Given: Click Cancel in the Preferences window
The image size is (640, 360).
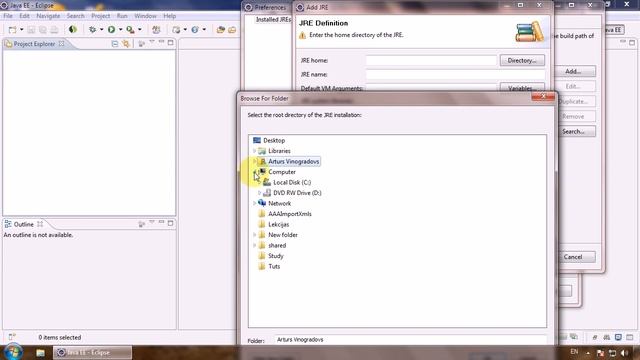Looking at the screenshot, I should tap(573, 257).
